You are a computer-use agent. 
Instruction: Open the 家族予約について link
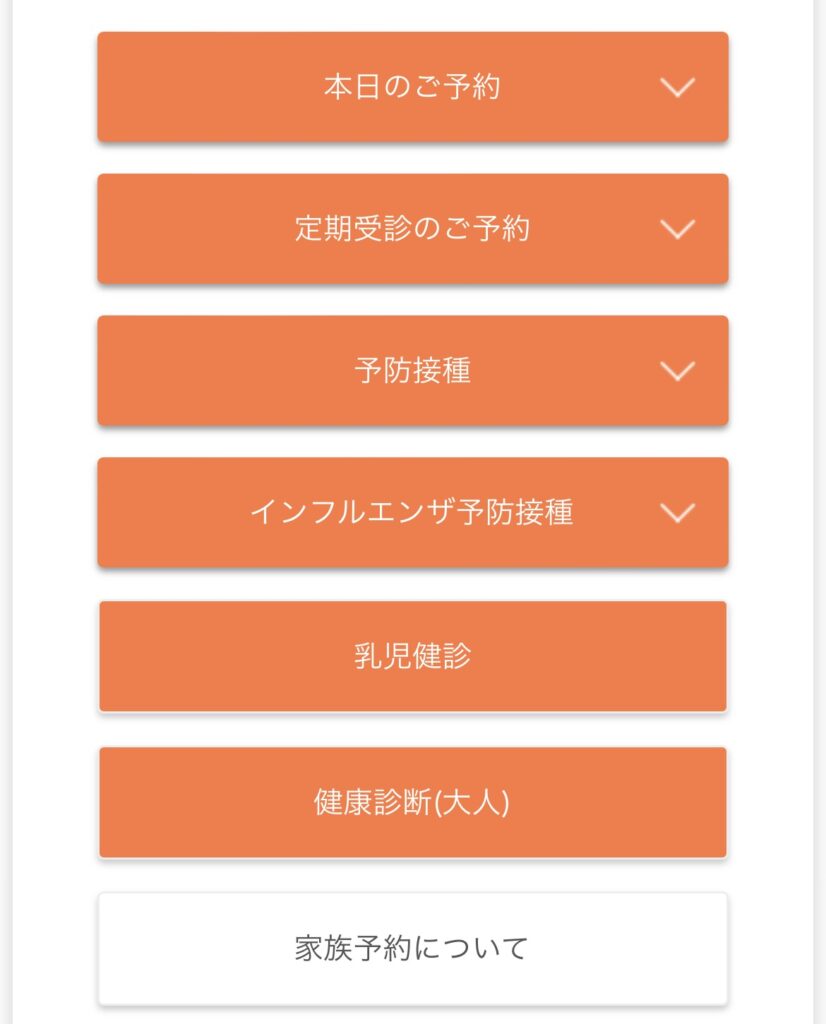(x=412, y=948)
